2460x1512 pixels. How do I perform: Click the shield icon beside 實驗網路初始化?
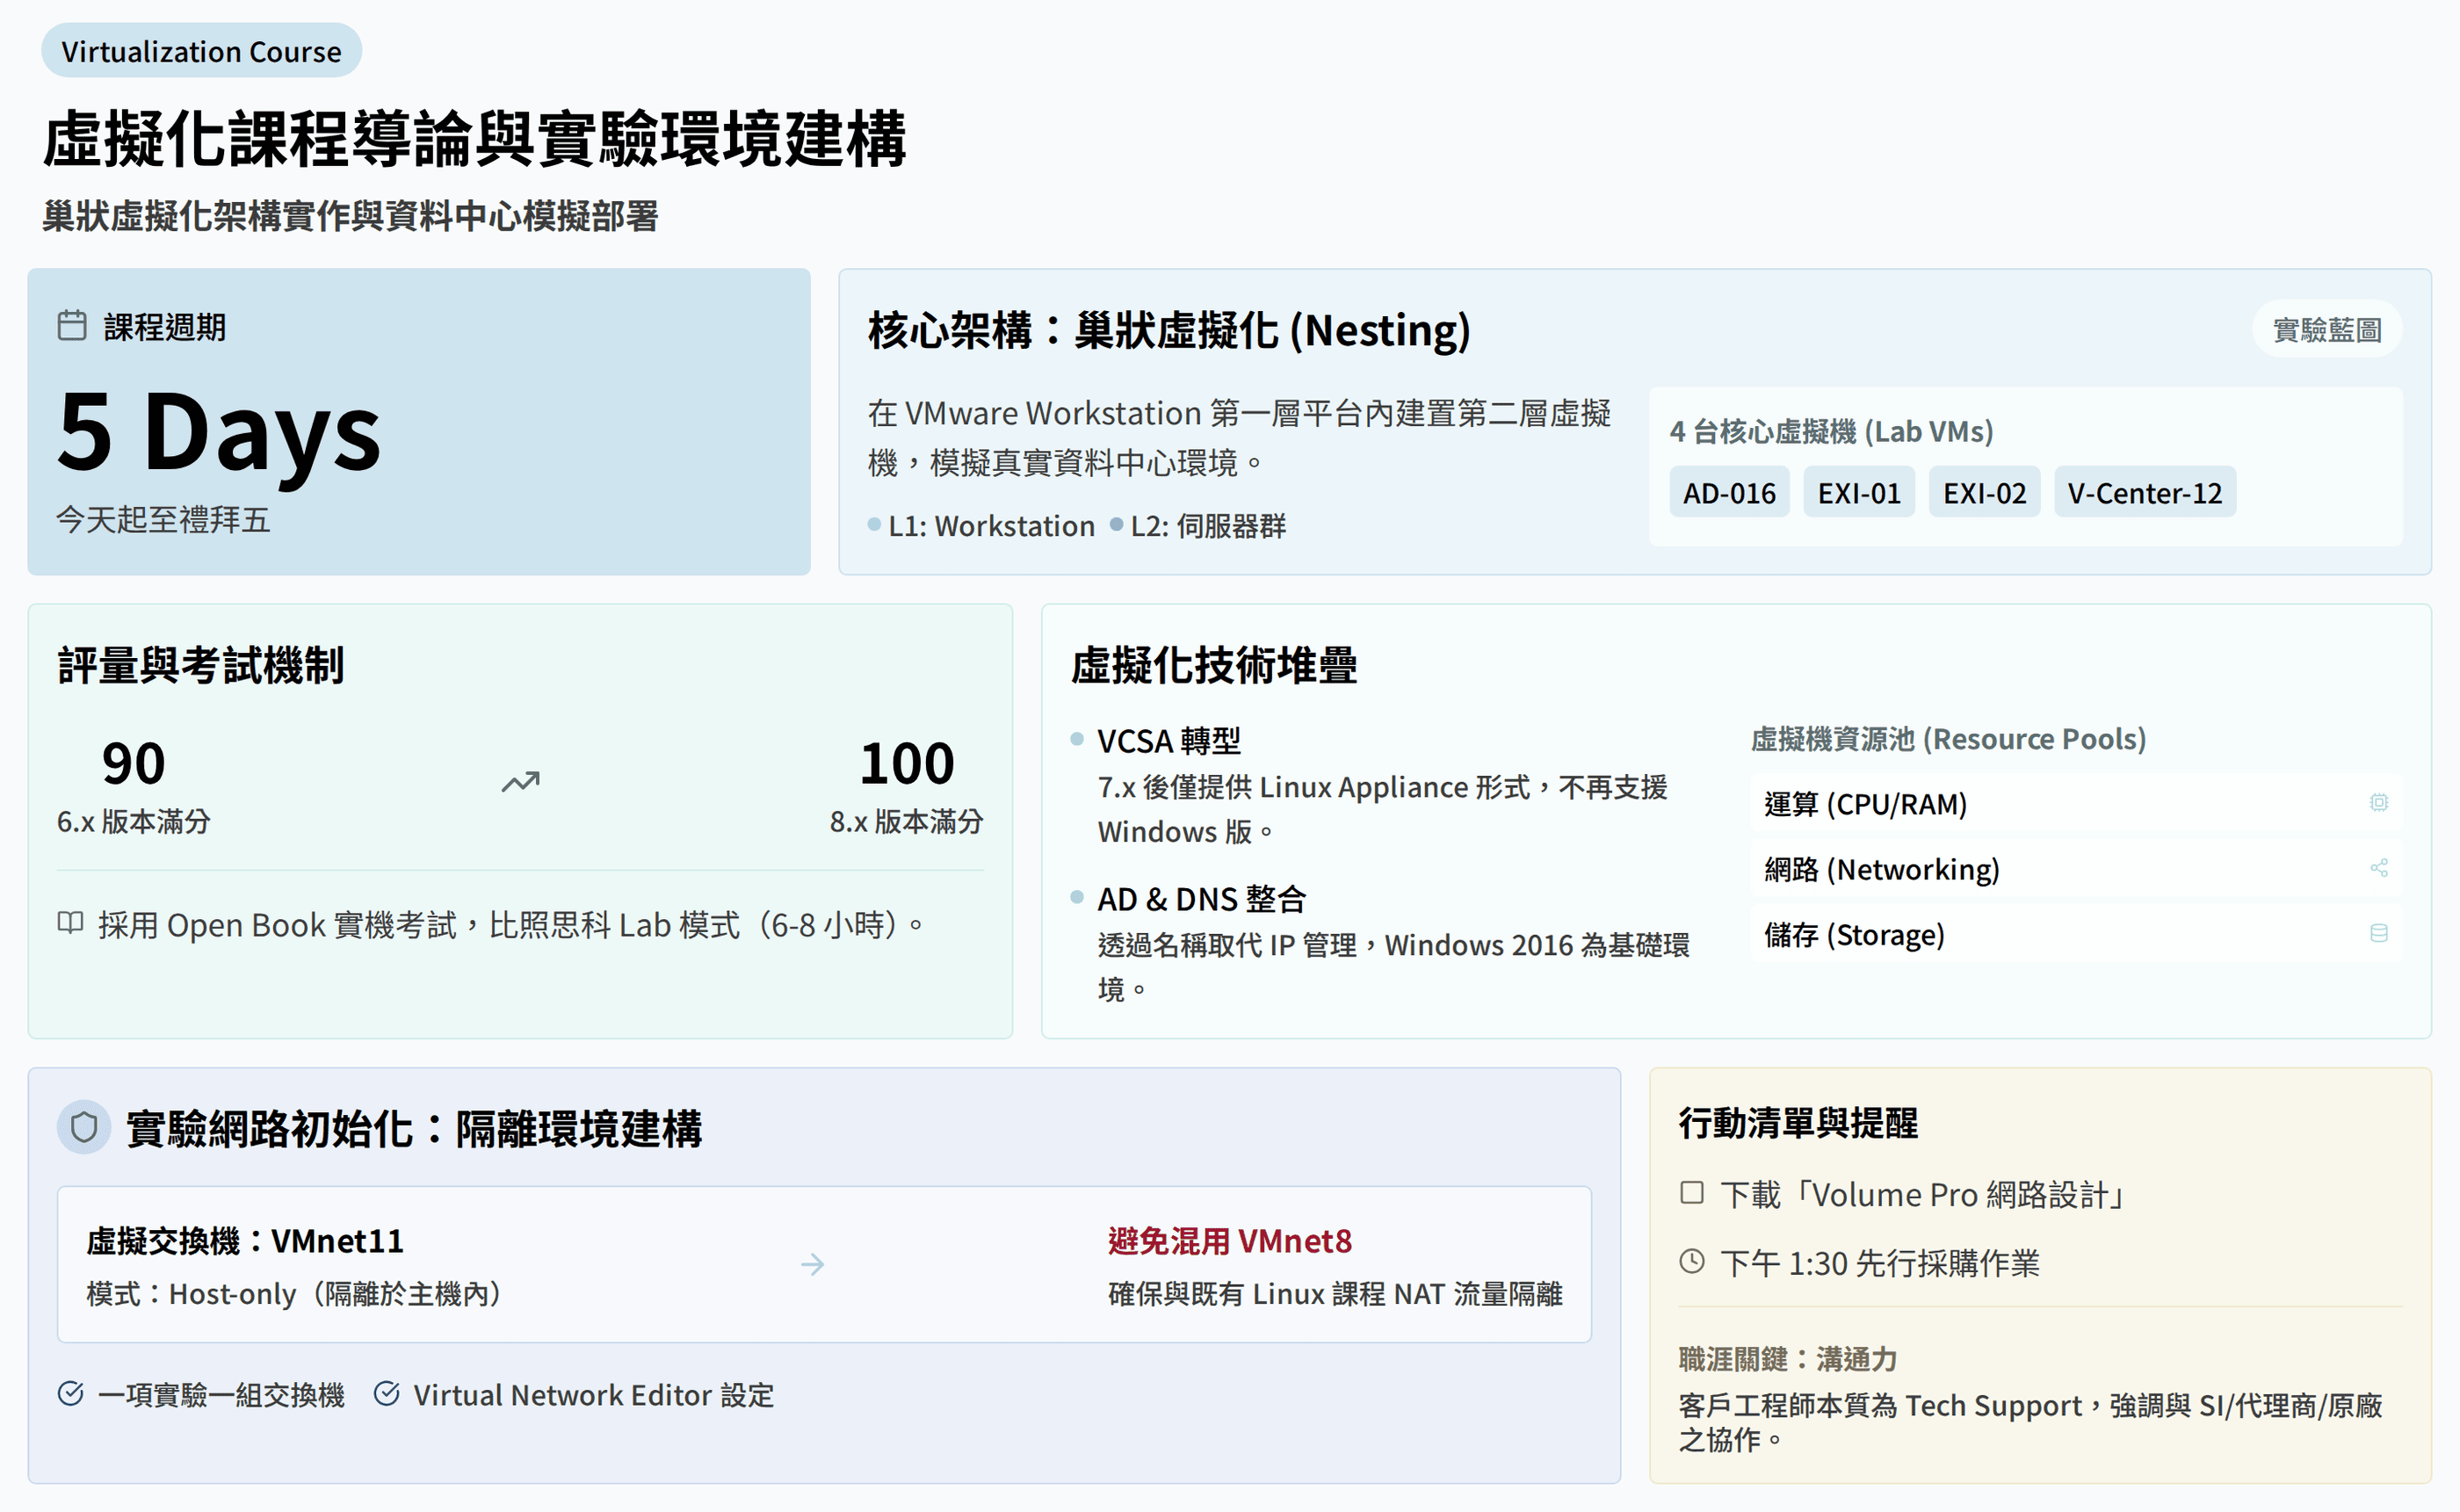[x=84, y=1128]
